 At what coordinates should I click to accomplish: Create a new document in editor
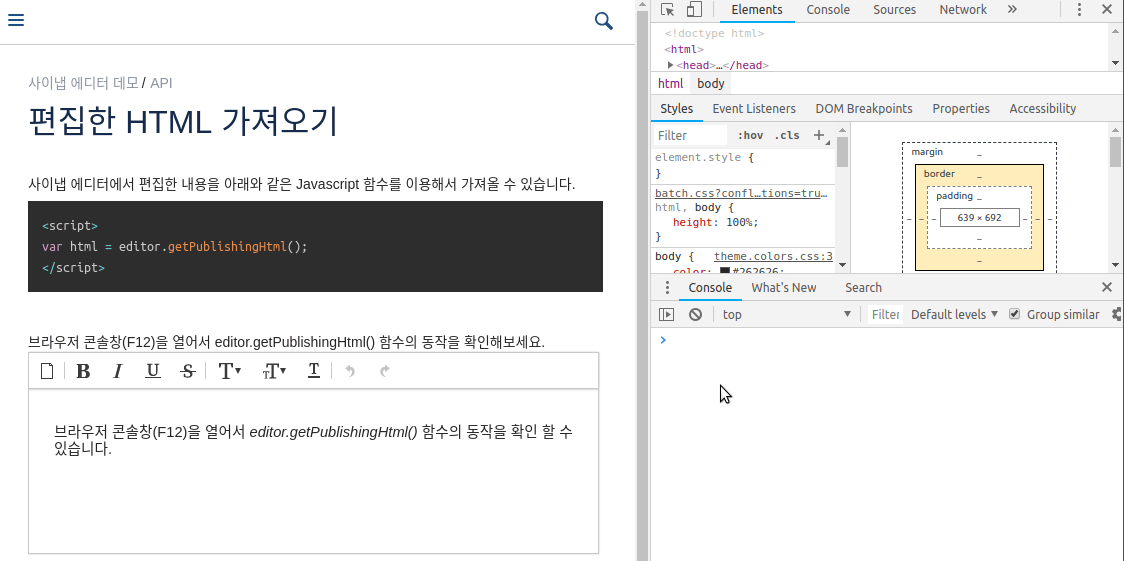click(x=47, y=371)
